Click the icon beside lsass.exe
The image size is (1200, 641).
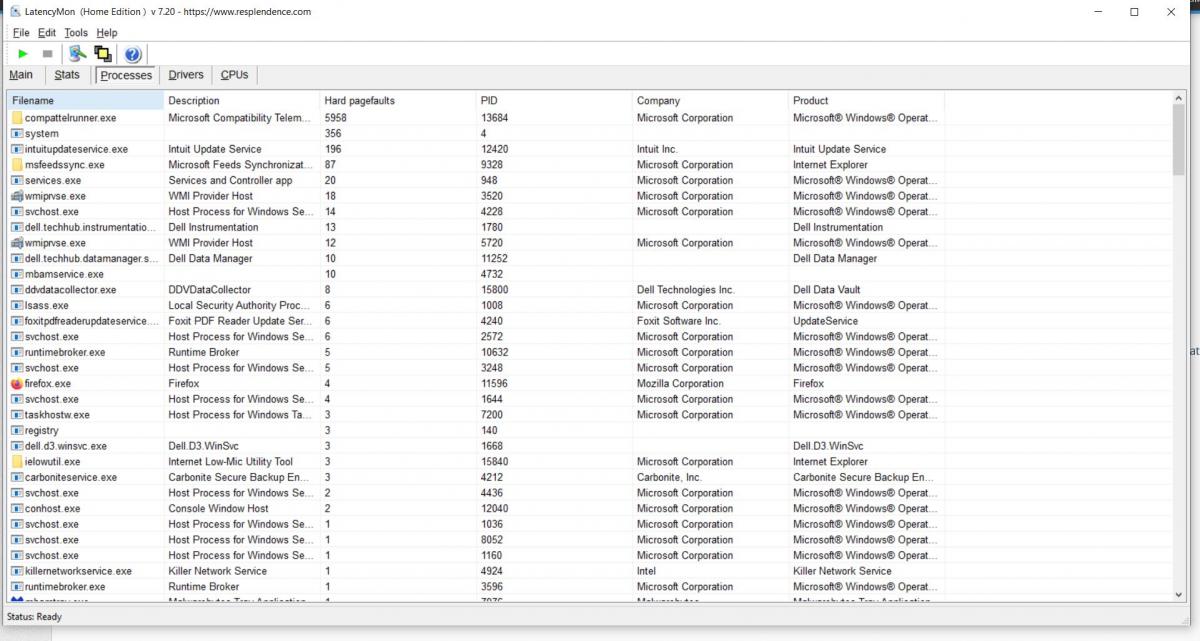[x=17, y=306]
